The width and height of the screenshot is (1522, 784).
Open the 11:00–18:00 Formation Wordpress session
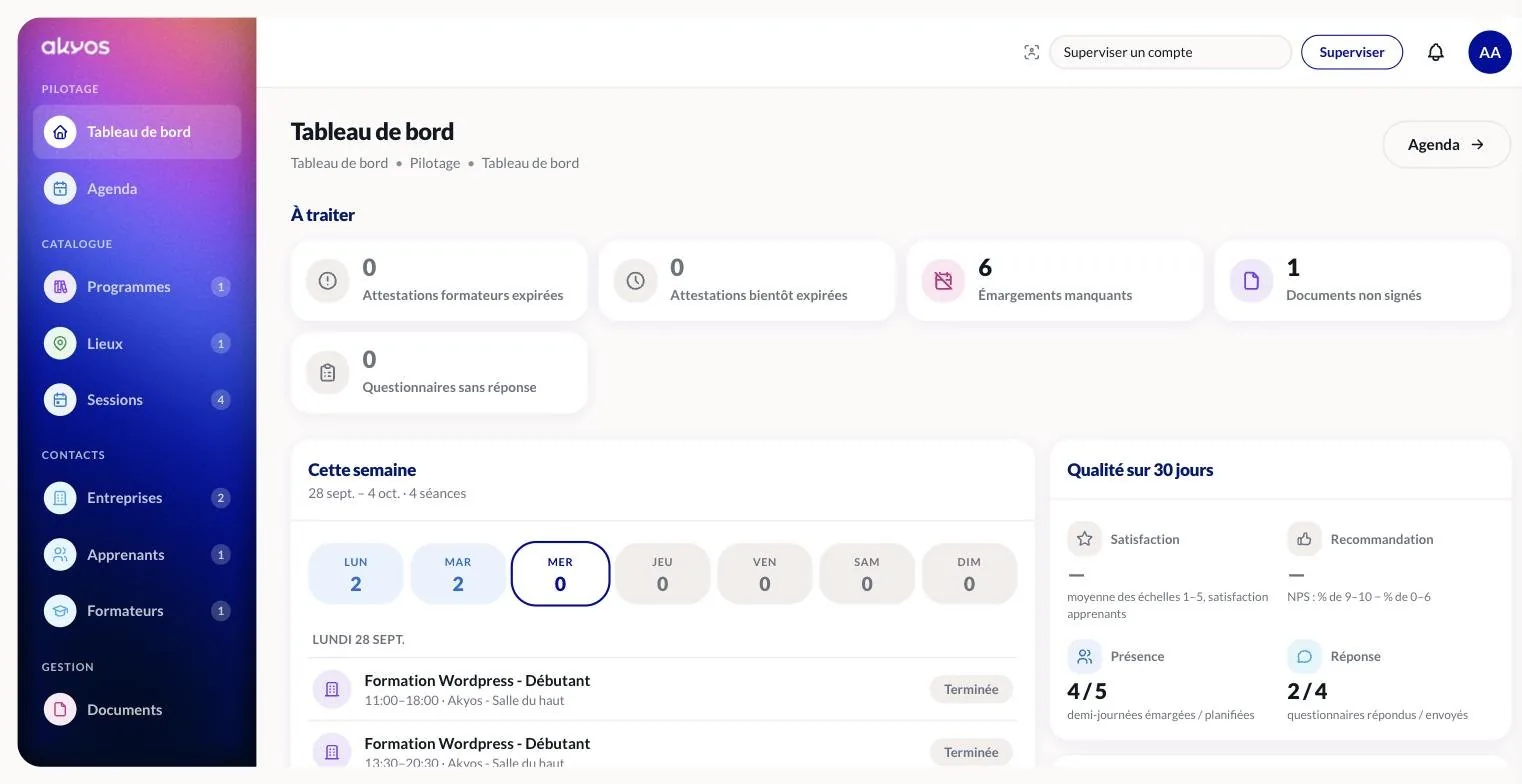click(662, 690)
